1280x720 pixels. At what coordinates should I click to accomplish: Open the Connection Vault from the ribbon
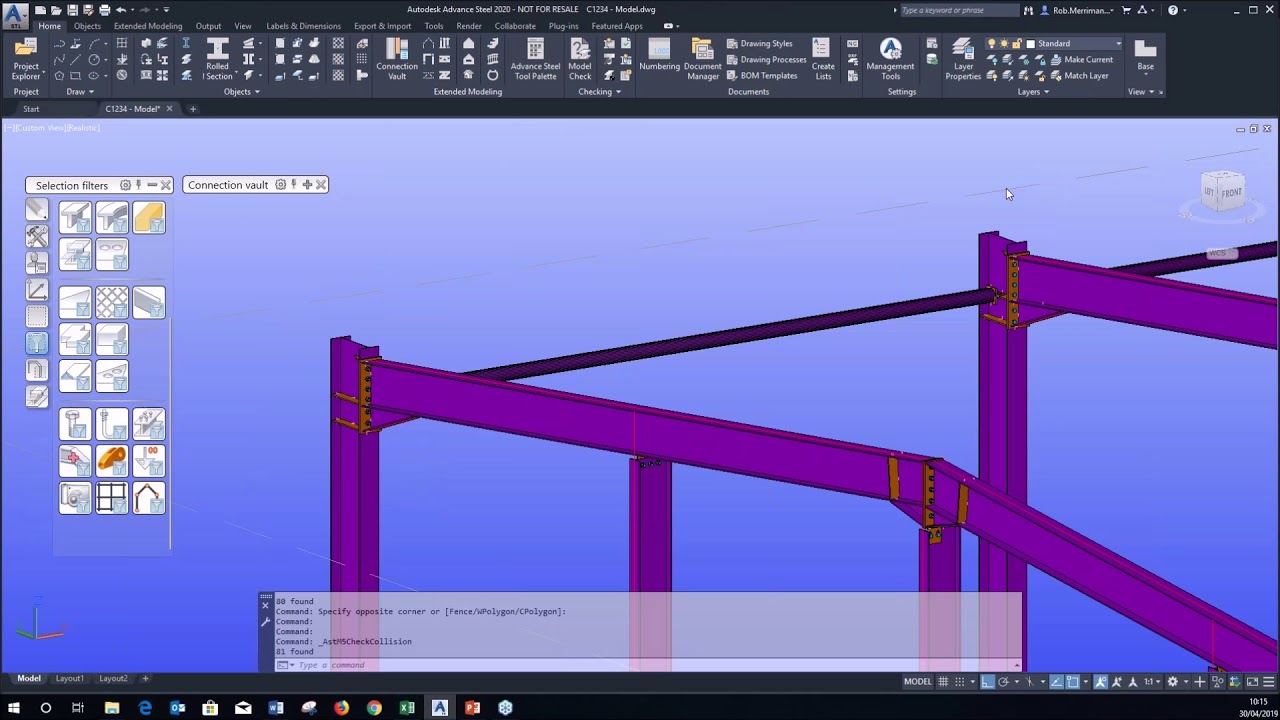(397, 59)
